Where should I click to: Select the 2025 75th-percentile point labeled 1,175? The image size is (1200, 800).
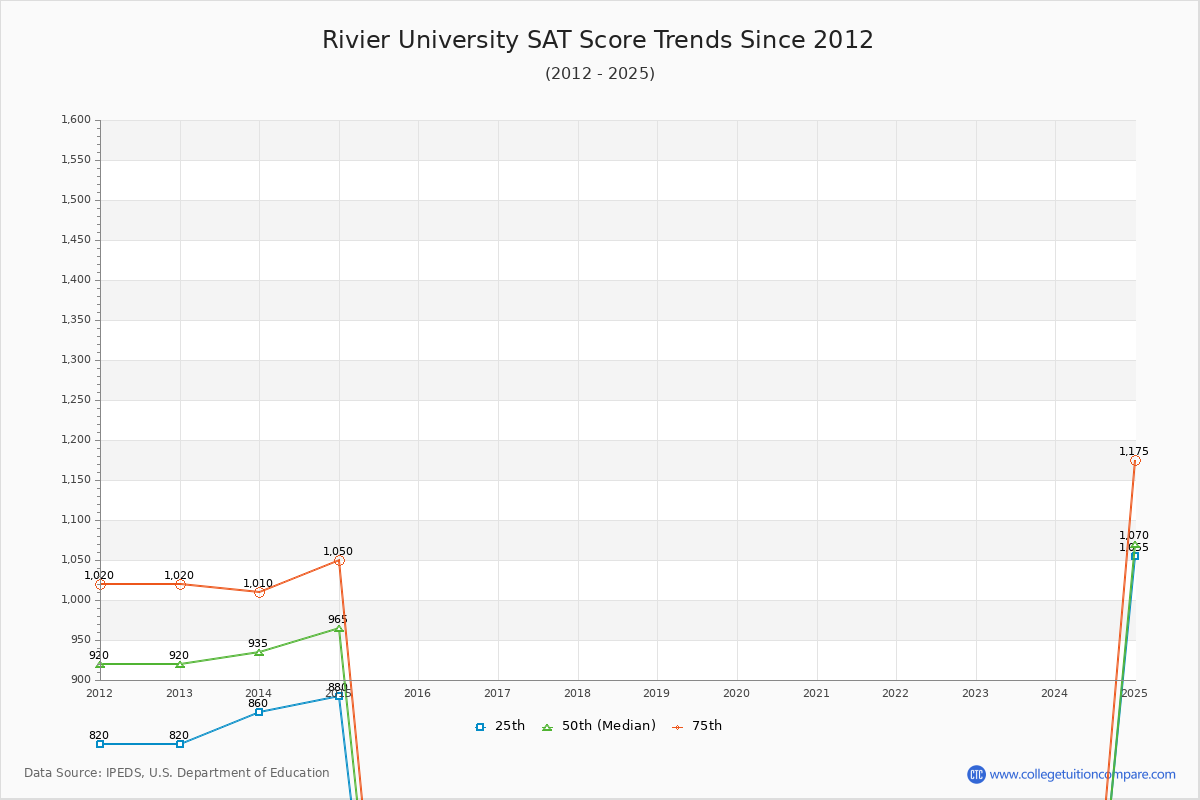[1135, 460]
